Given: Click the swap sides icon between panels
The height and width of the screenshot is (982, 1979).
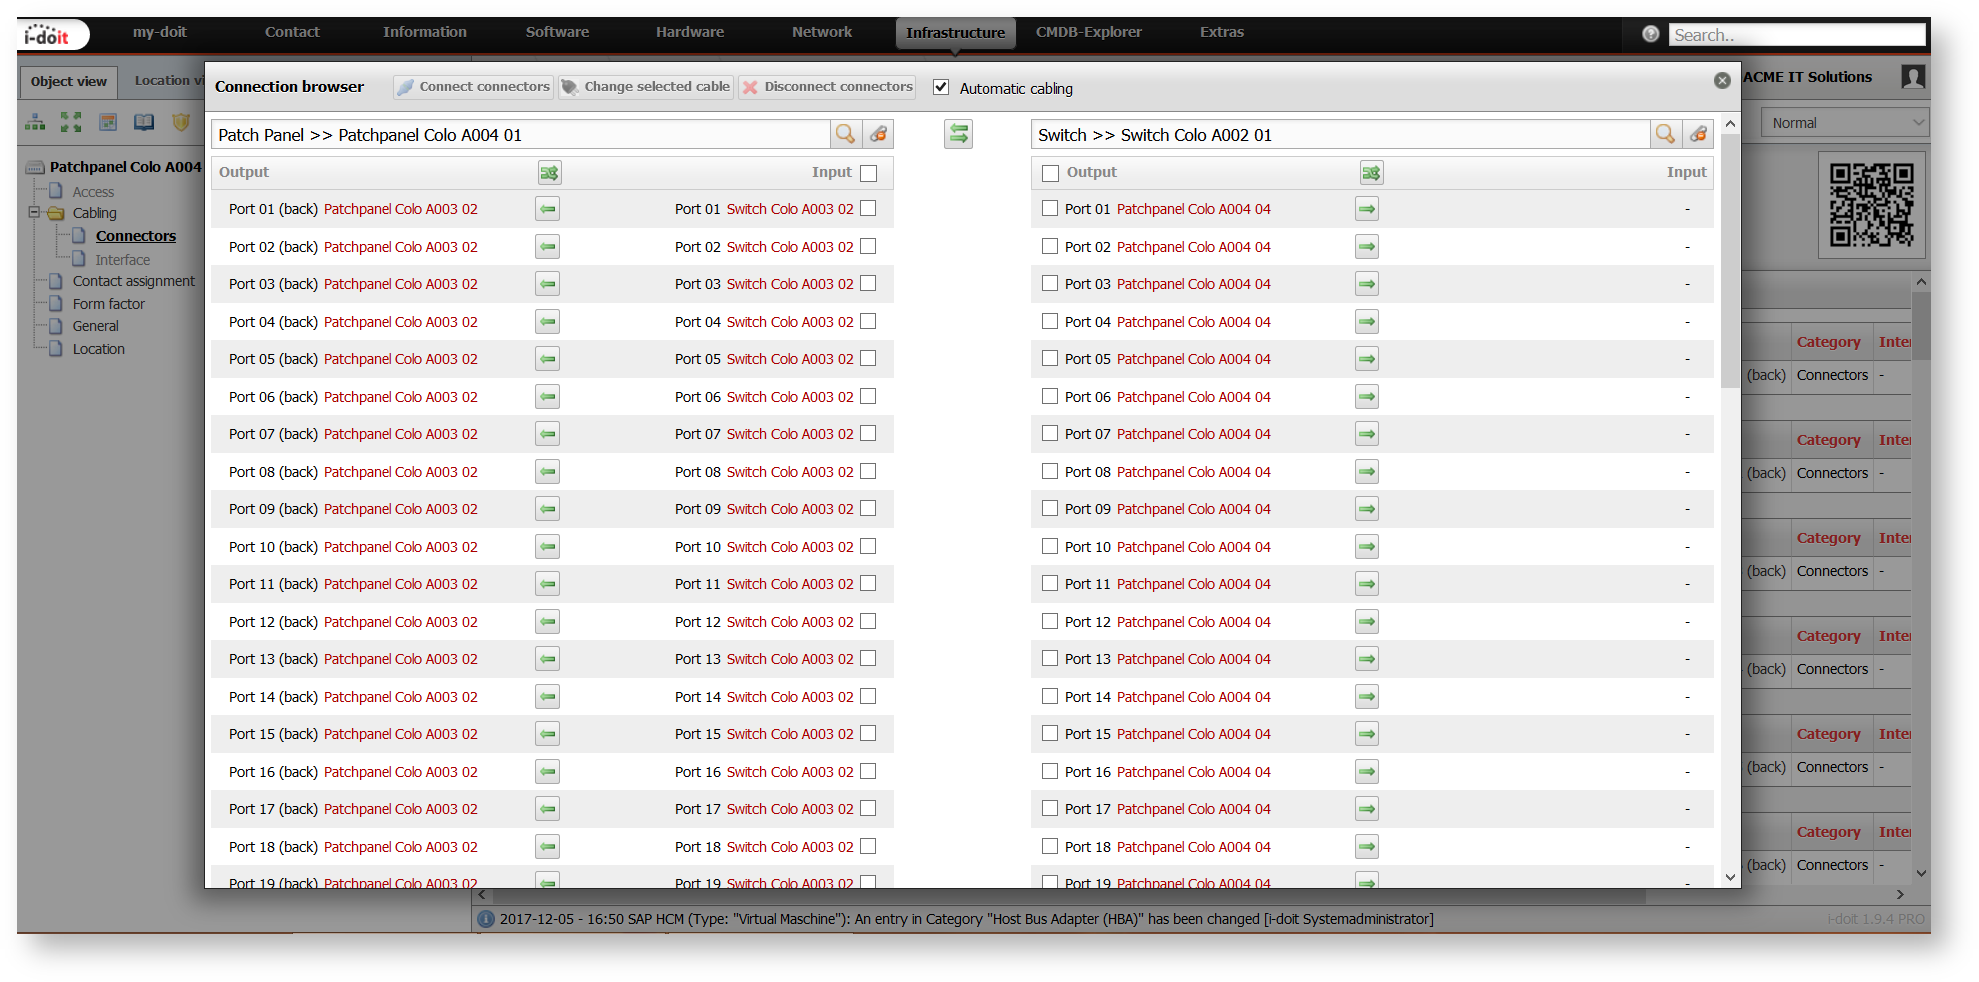Looking at the screenshot, I should point(958,134).
